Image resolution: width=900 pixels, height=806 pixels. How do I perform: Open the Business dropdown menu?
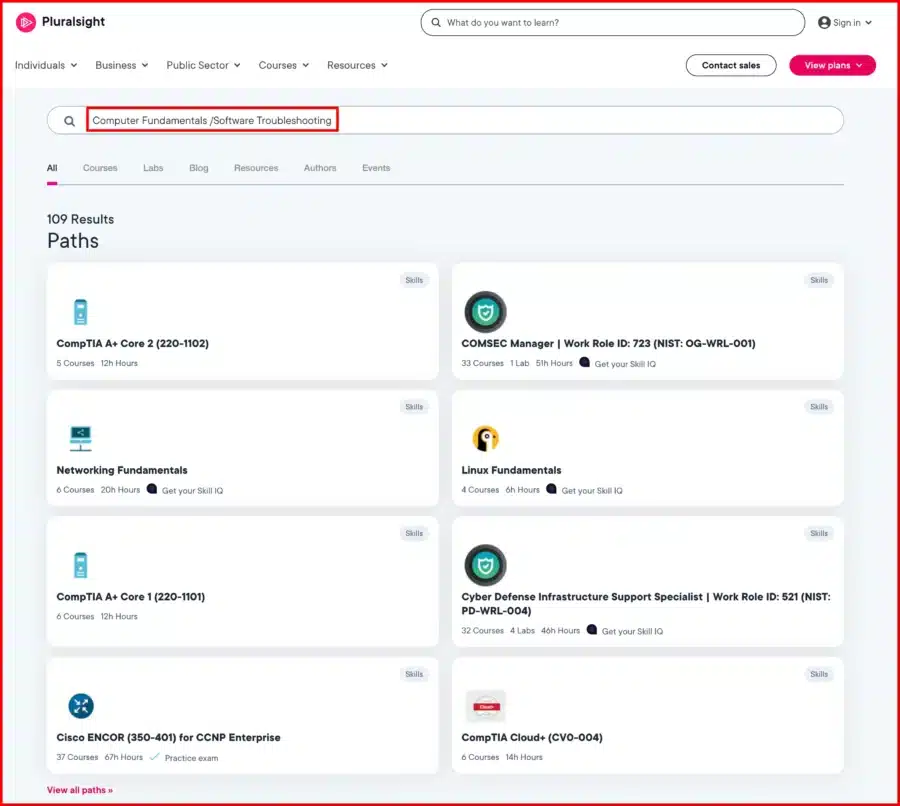(121, 64)
